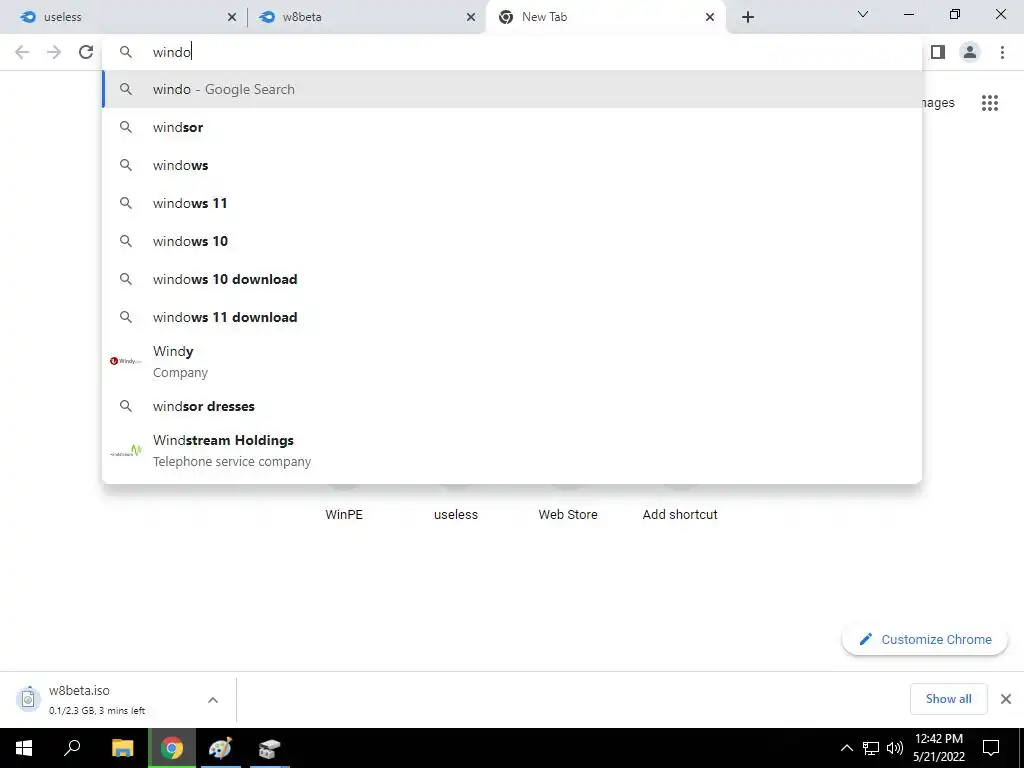
Task: Open the profile avatar menu
Action: coord(970,52)
